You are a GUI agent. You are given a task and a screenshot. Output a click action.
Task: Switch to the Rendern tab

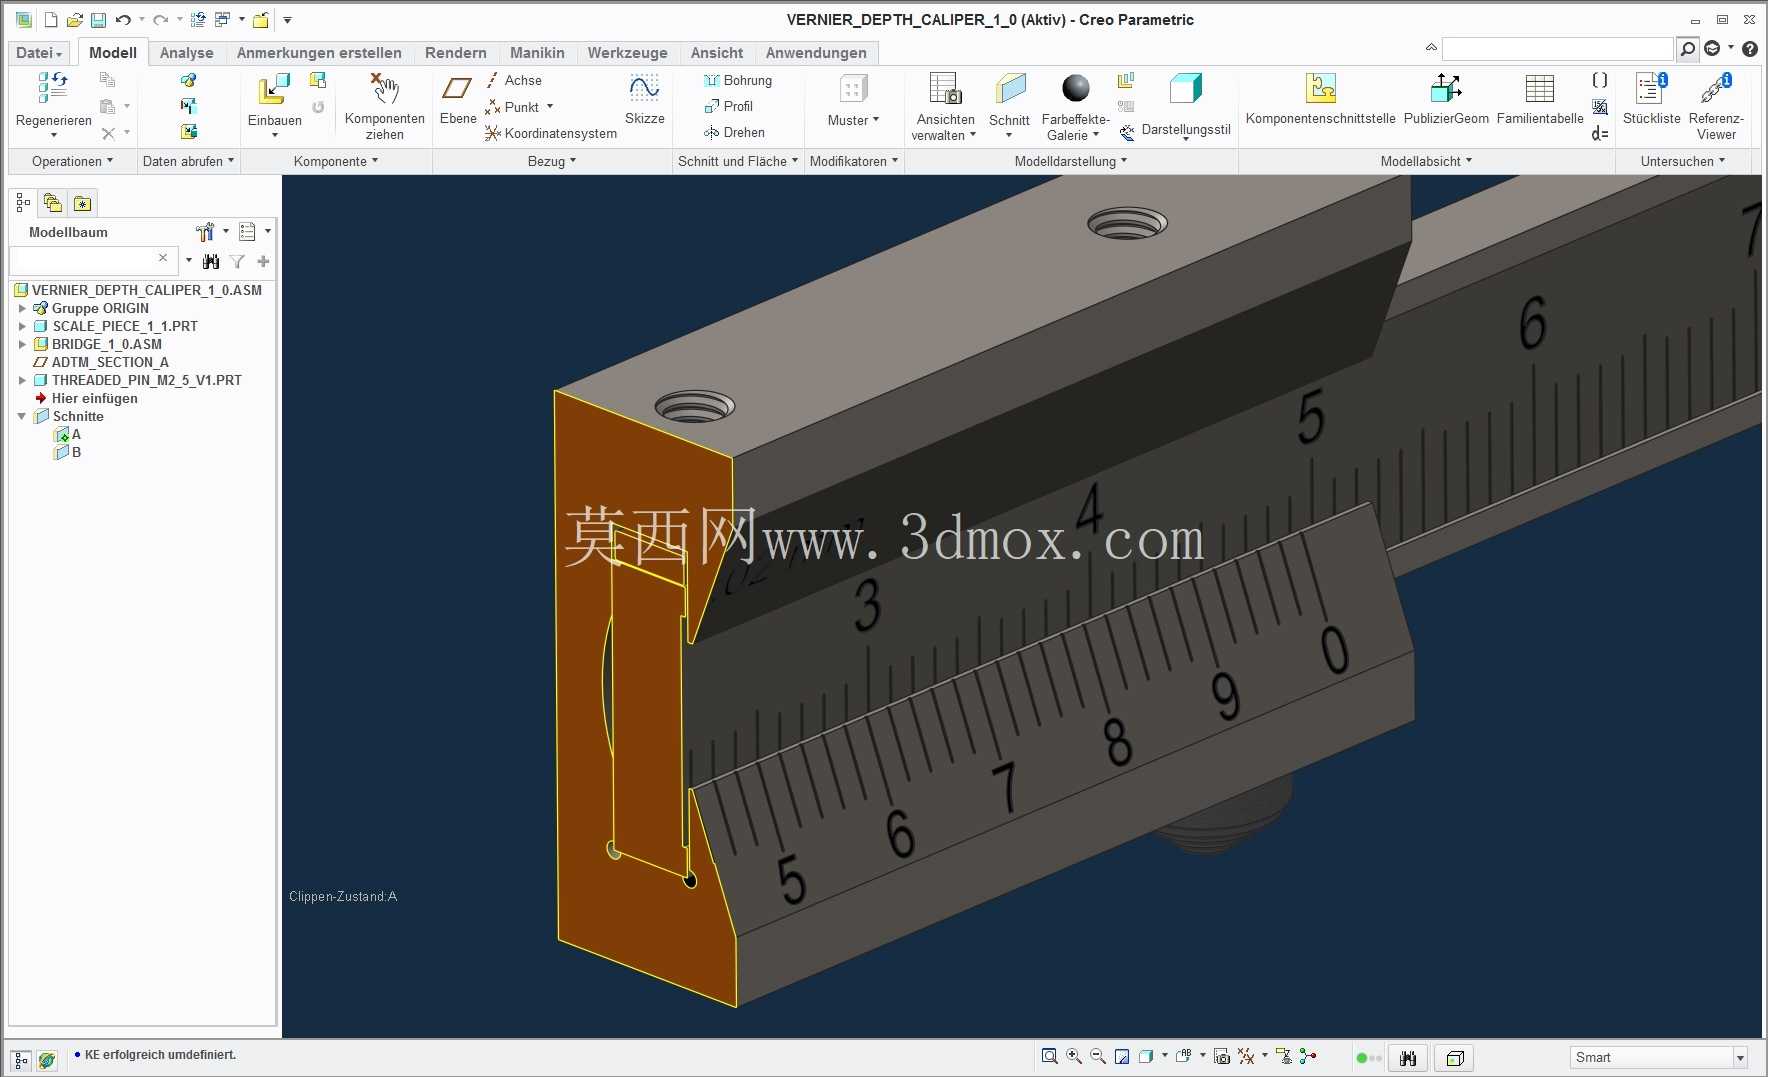[455, 53]
